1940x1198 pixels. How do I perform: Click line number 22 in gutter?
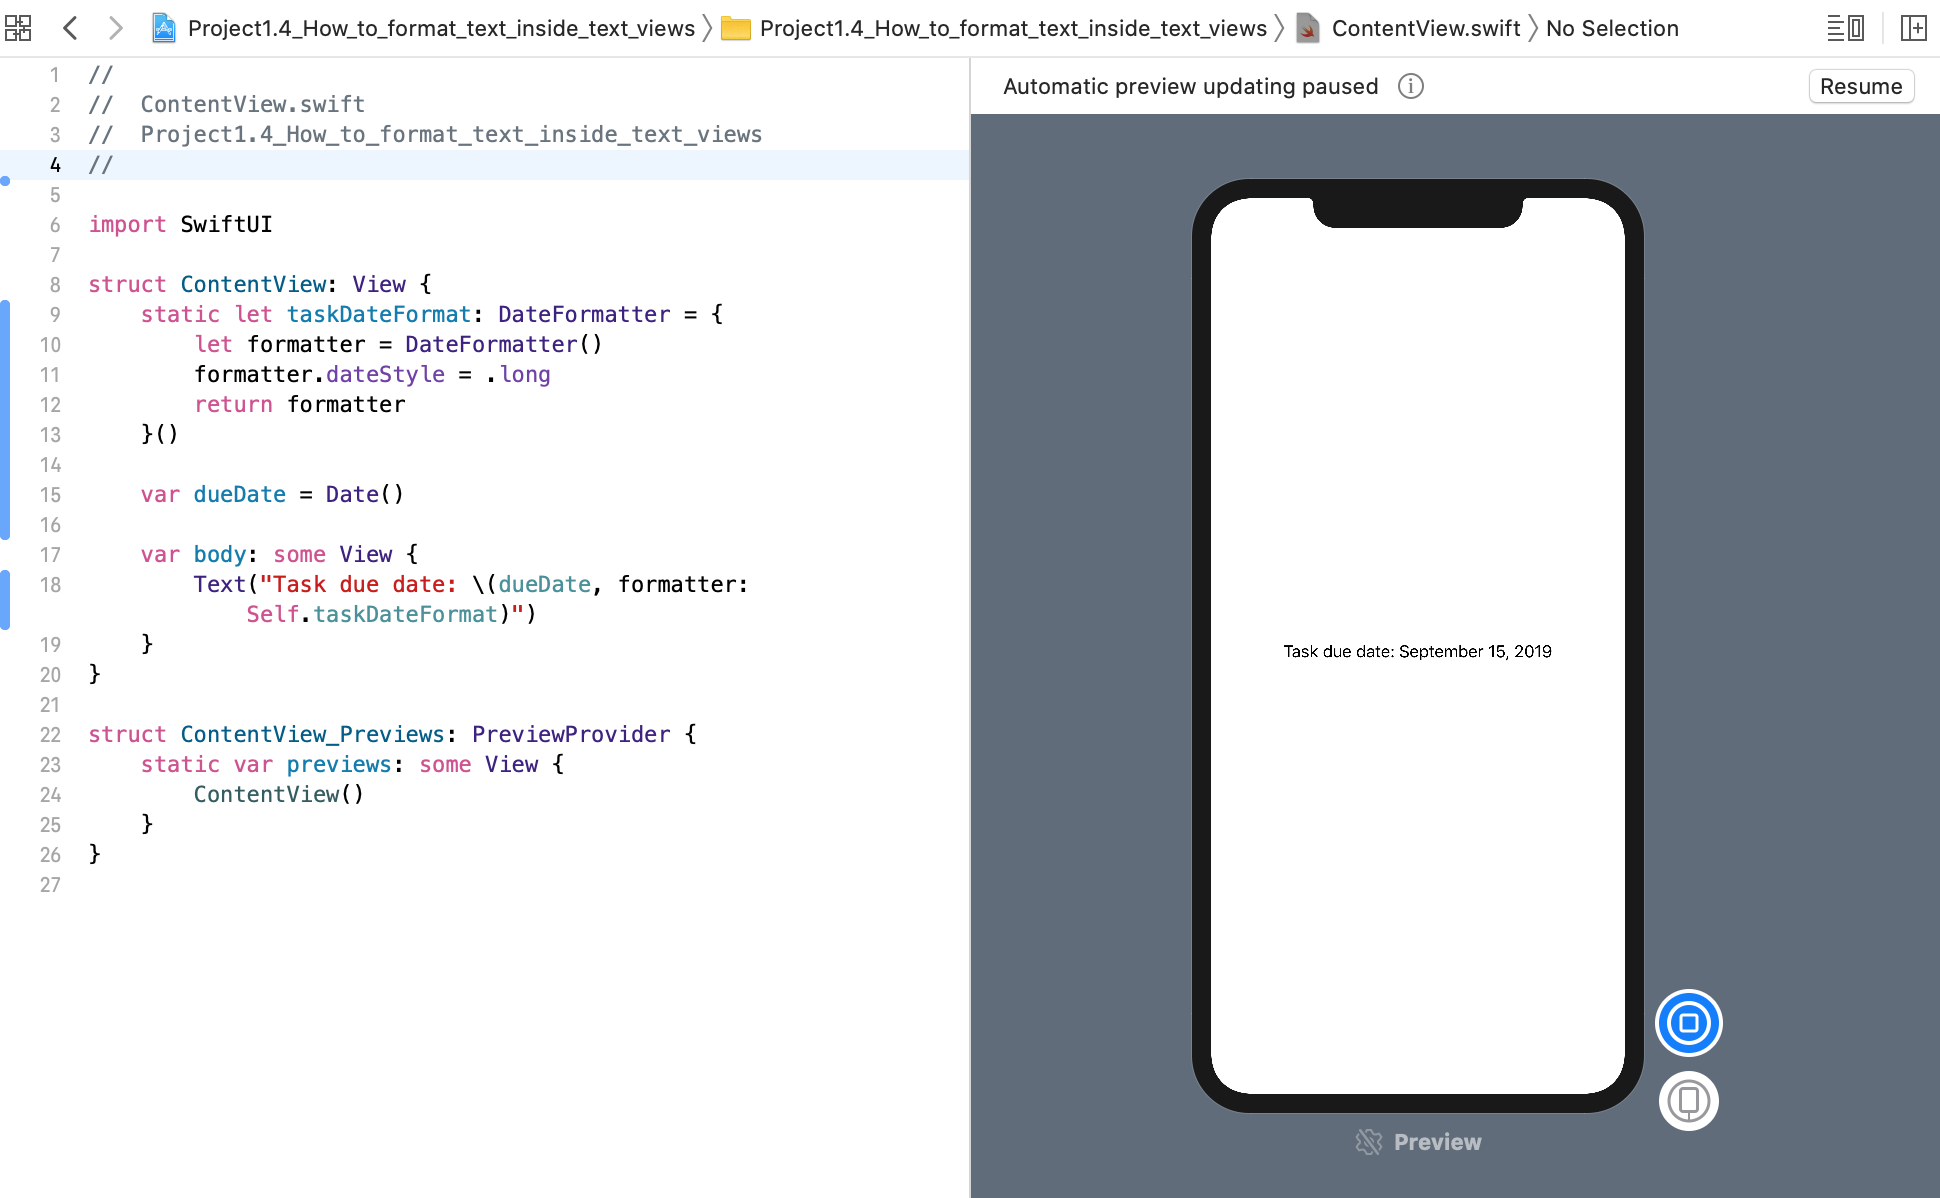coord(50,734)
